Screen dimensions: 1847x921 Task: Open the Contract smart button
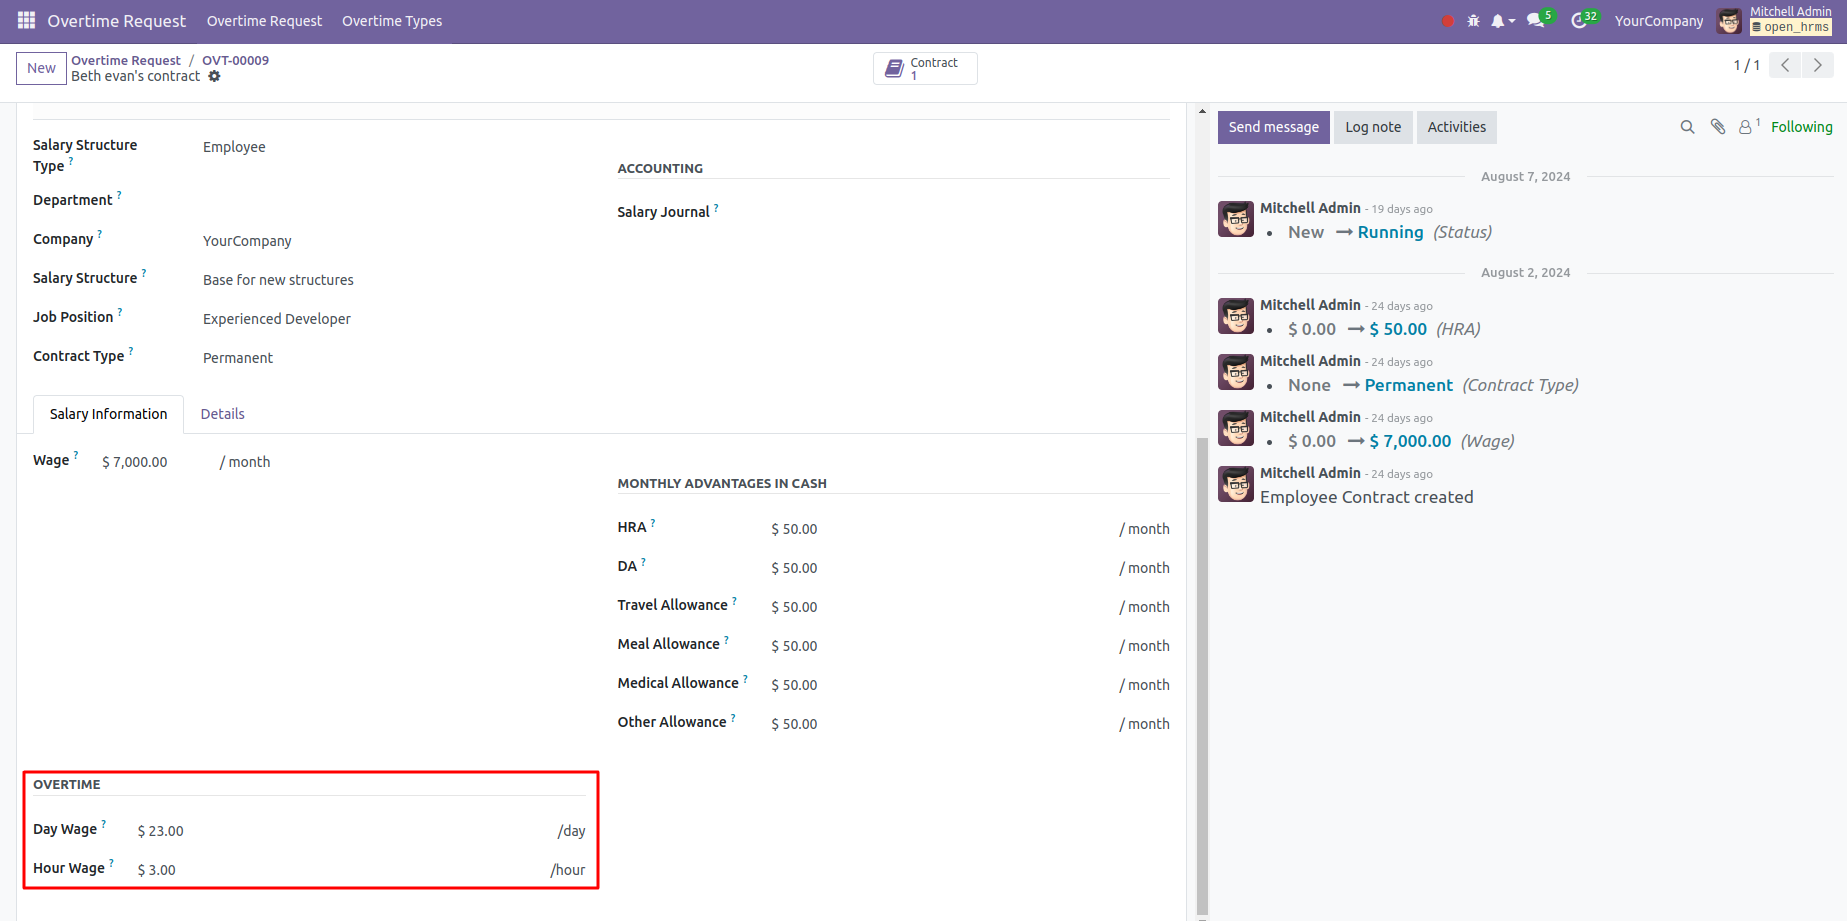coord(924,68)
